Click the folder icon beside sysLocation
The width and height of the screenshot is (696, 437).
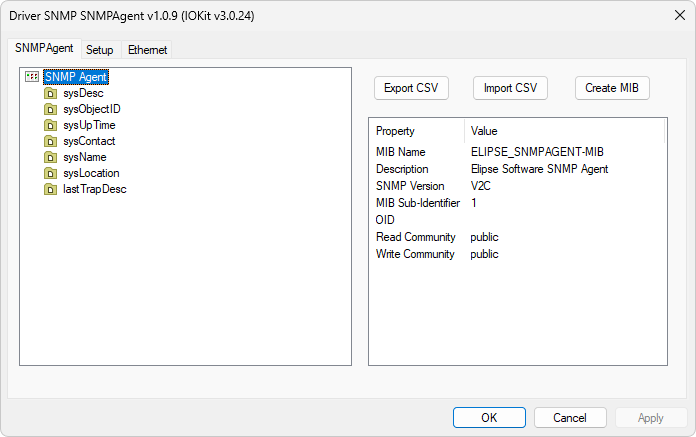(51, 173)
